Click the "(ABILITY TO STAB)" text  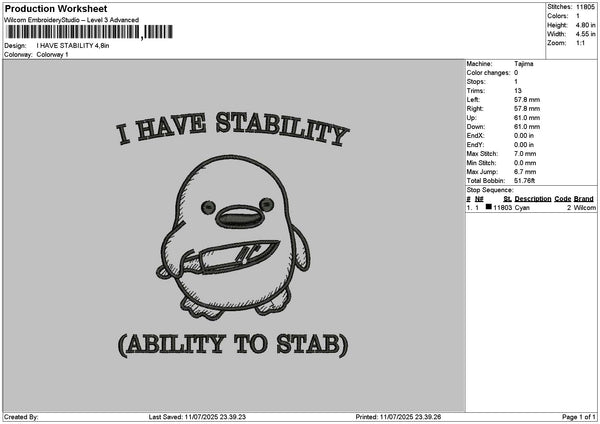point(233,344)
